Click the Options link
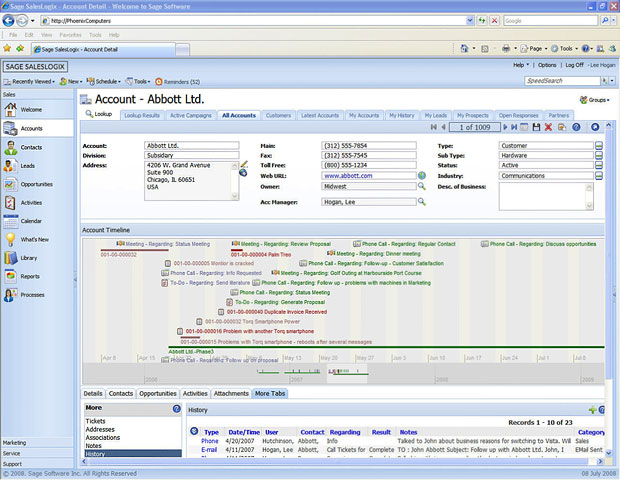Image resolution: width=620 pixels, height=480 pixels. [x=547, y=65]
